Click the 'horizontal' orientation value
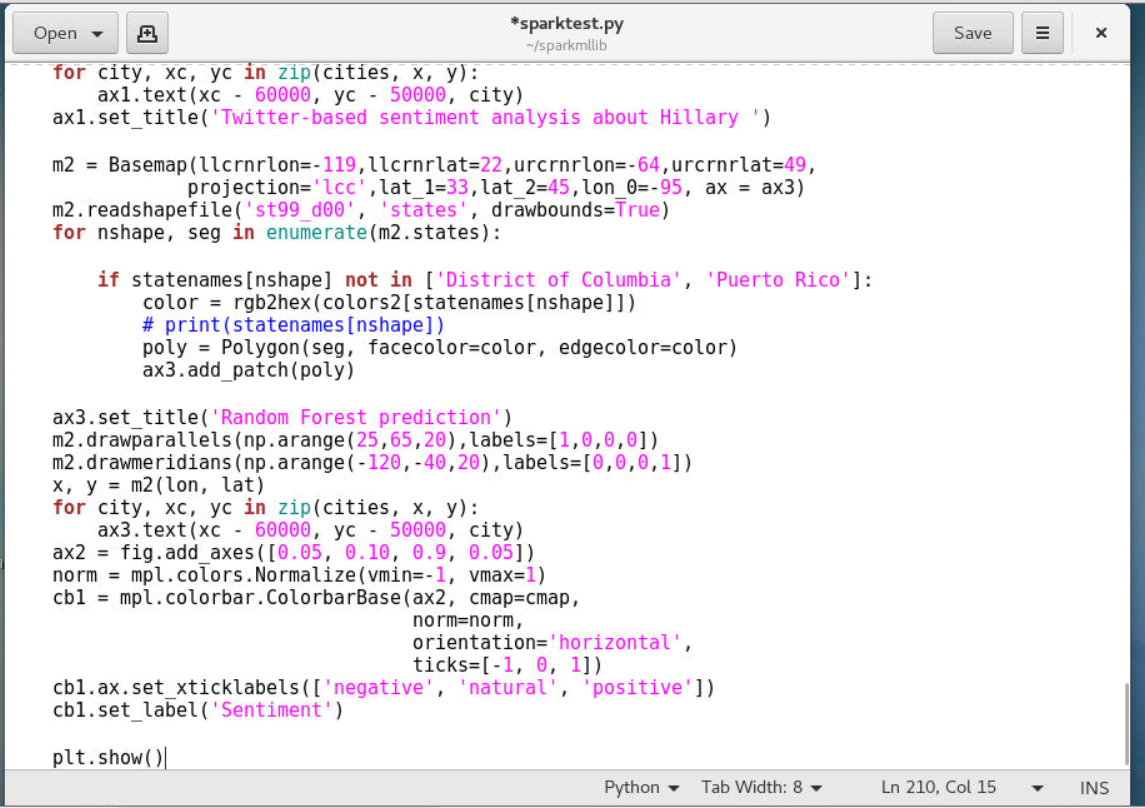 pos(614,642)
